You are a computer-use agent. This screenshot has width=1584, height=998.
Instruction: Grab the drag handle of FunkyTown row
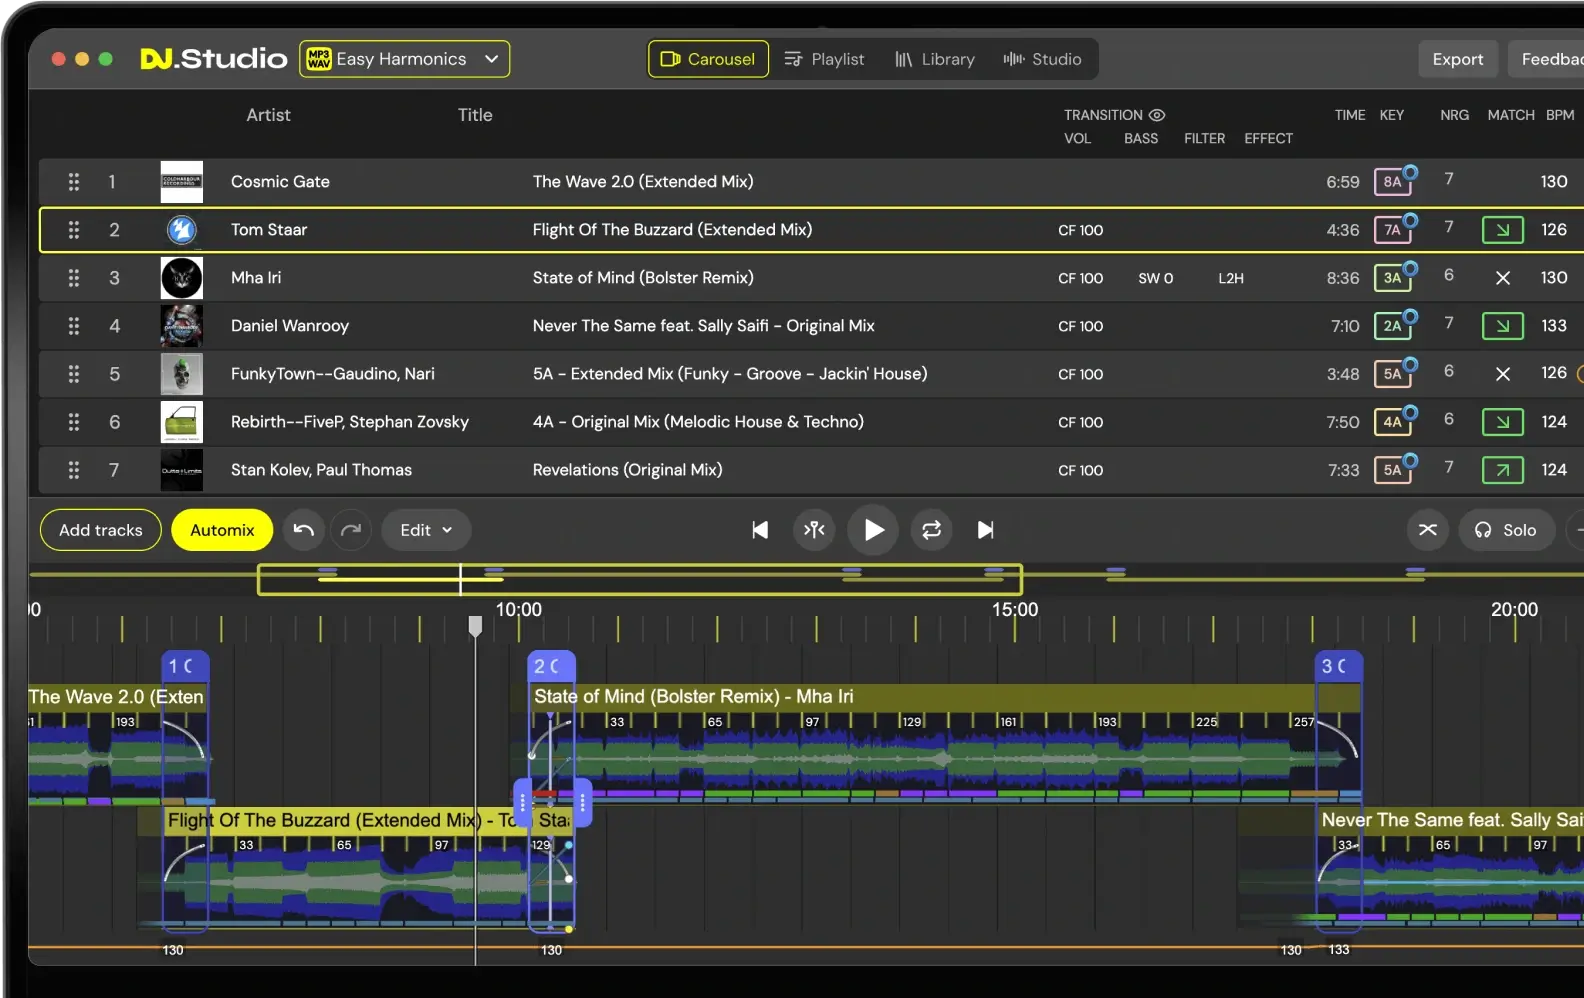(x=73, y=373)
